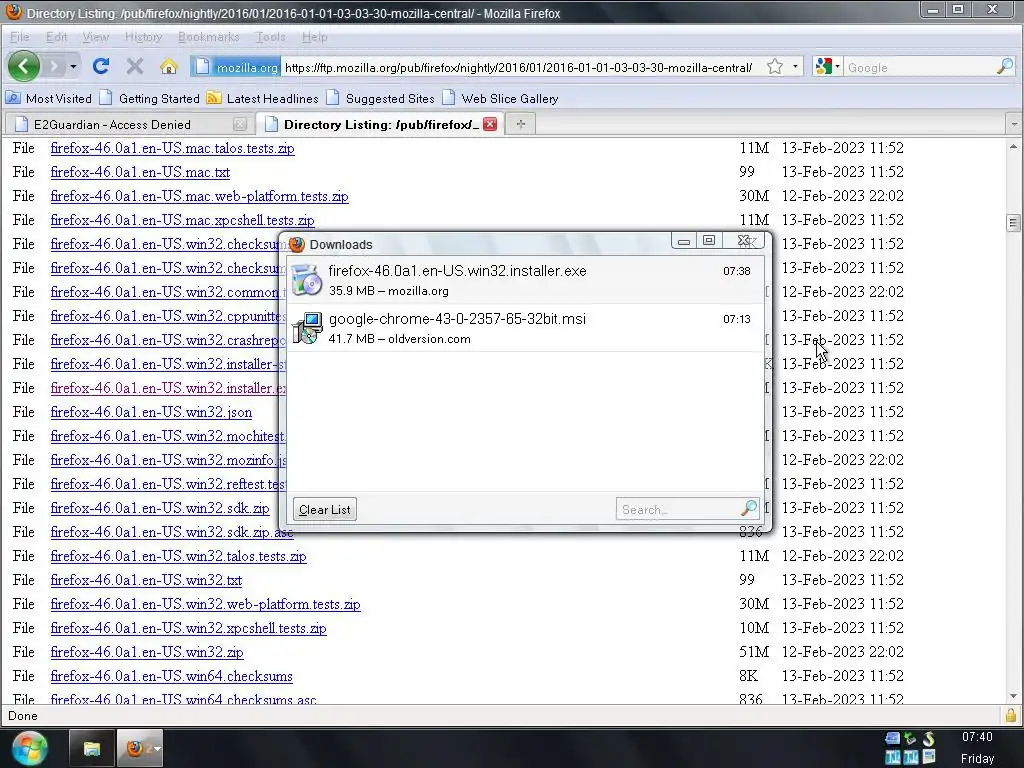Open the File menu

click(20, 37)
